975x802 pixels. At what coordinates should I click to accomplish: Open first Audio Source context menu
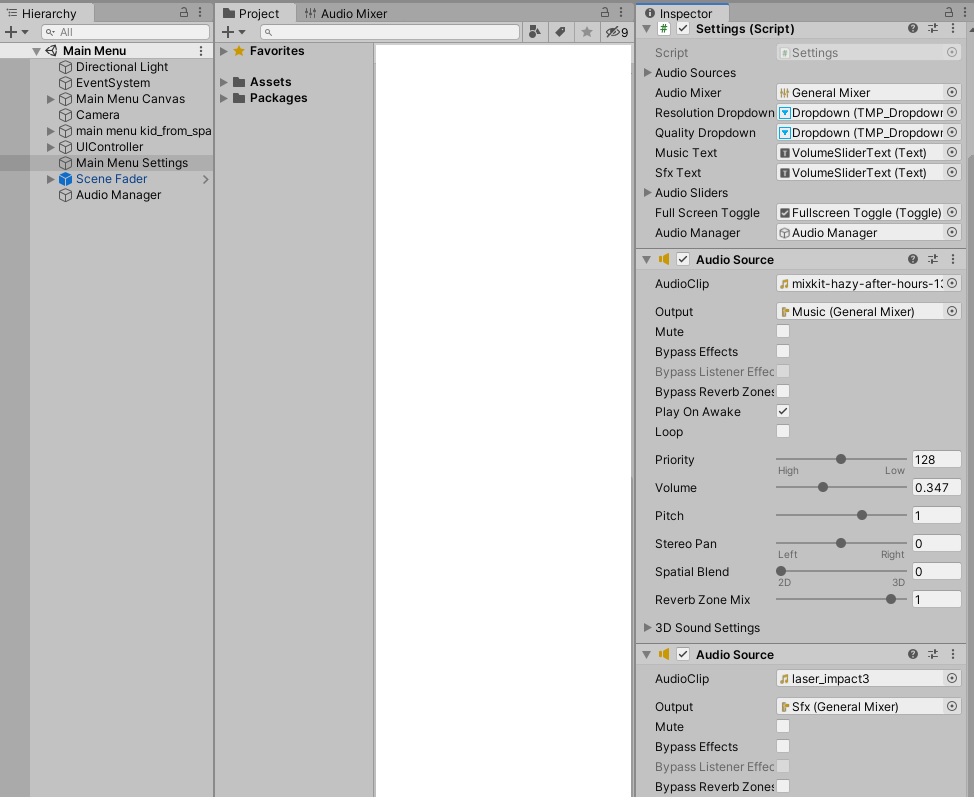coord(953,259)
